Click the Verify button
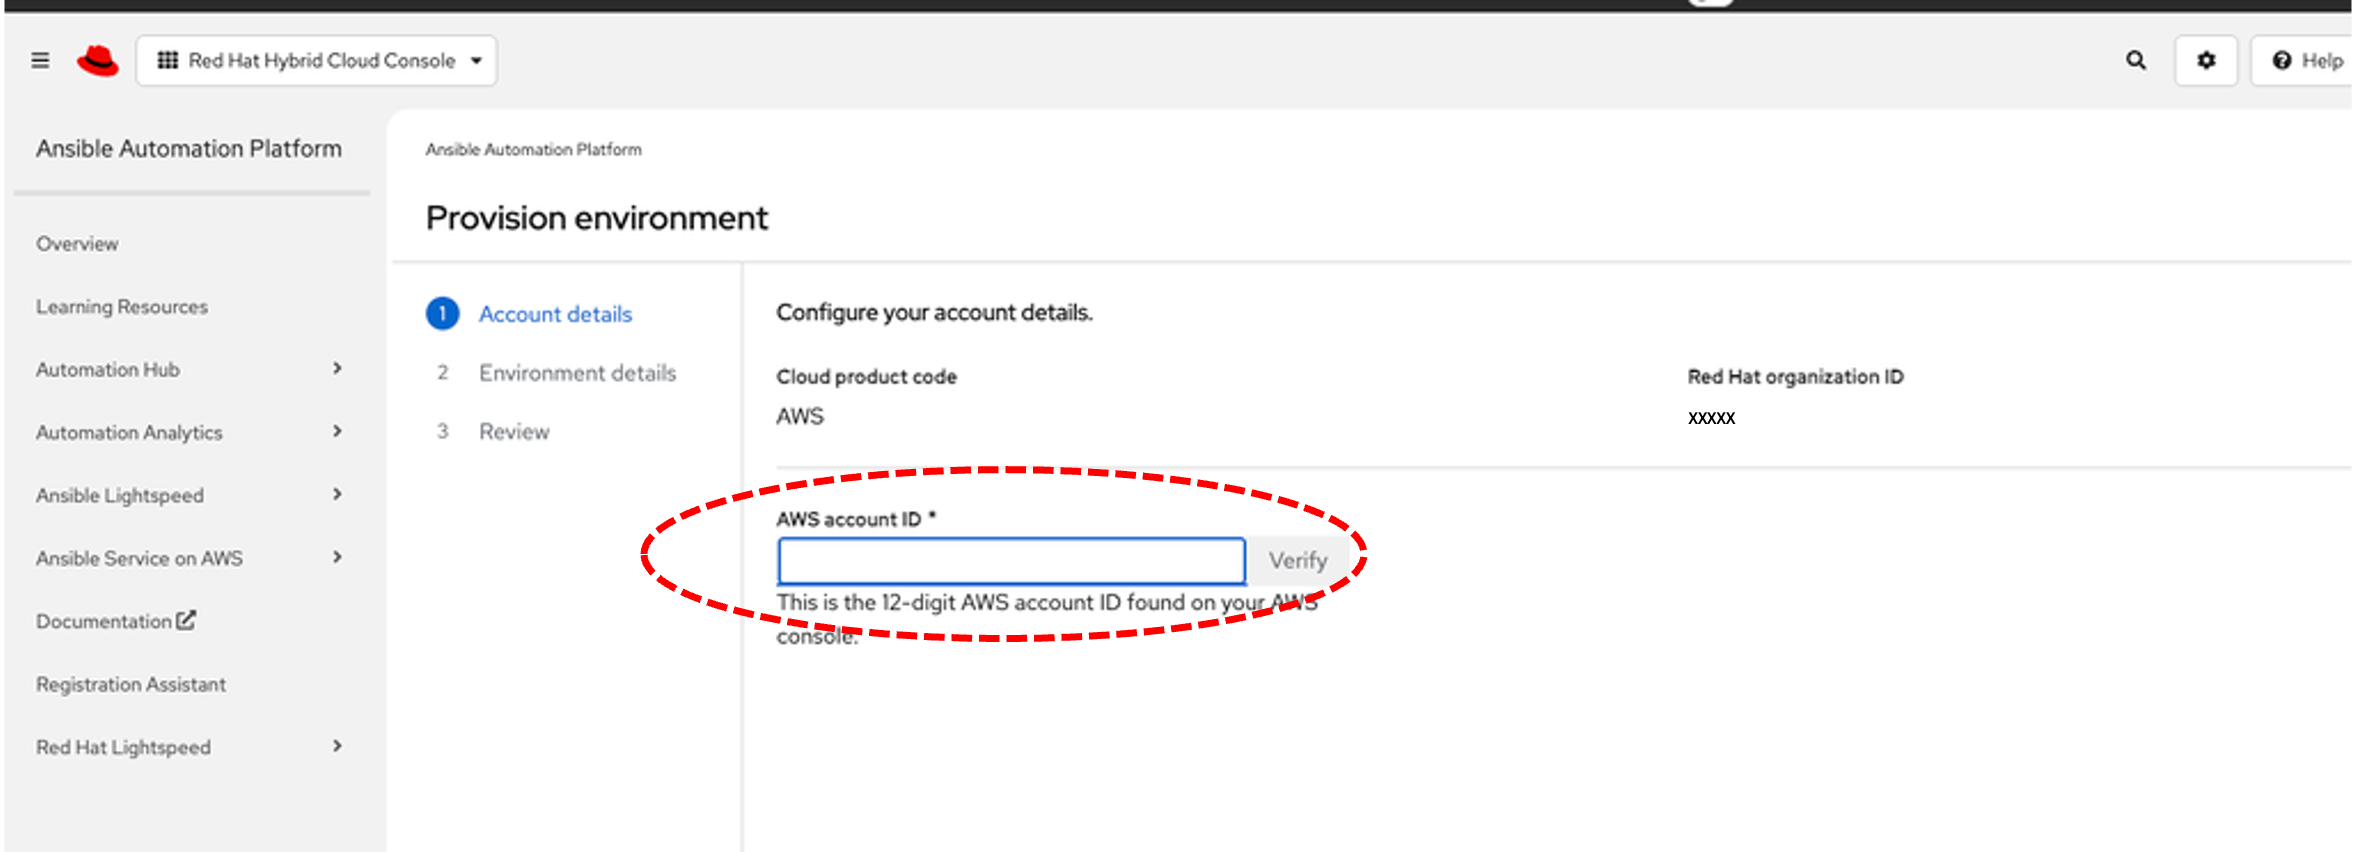The image size is (2355, 852). tap(1298, 561)
